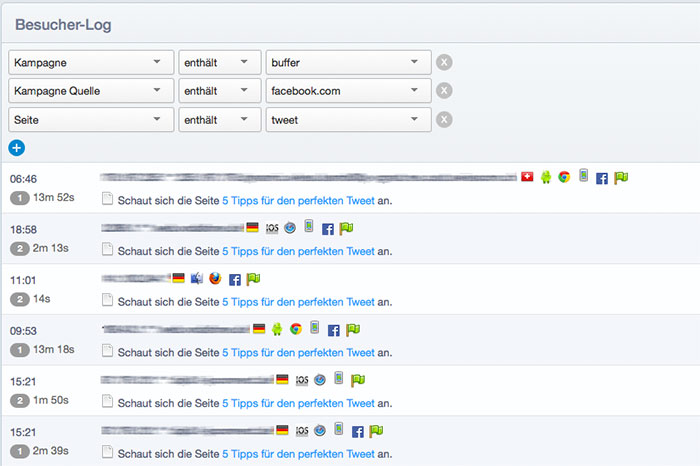Click the Facebook icon in the 09:53 visit
The image size is (700, 466).
[333, 330]
